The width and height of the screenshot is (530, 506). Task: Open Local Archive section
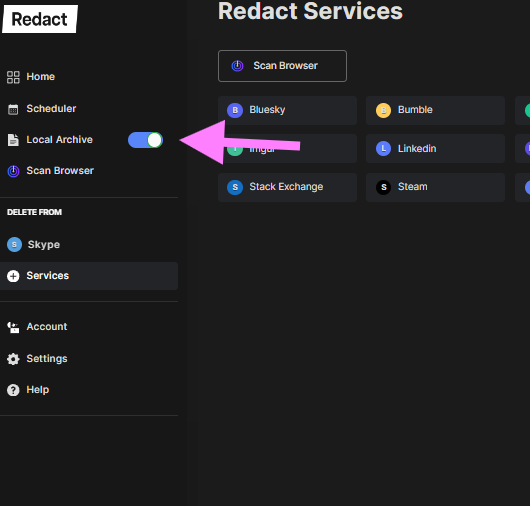click(59, 140)
